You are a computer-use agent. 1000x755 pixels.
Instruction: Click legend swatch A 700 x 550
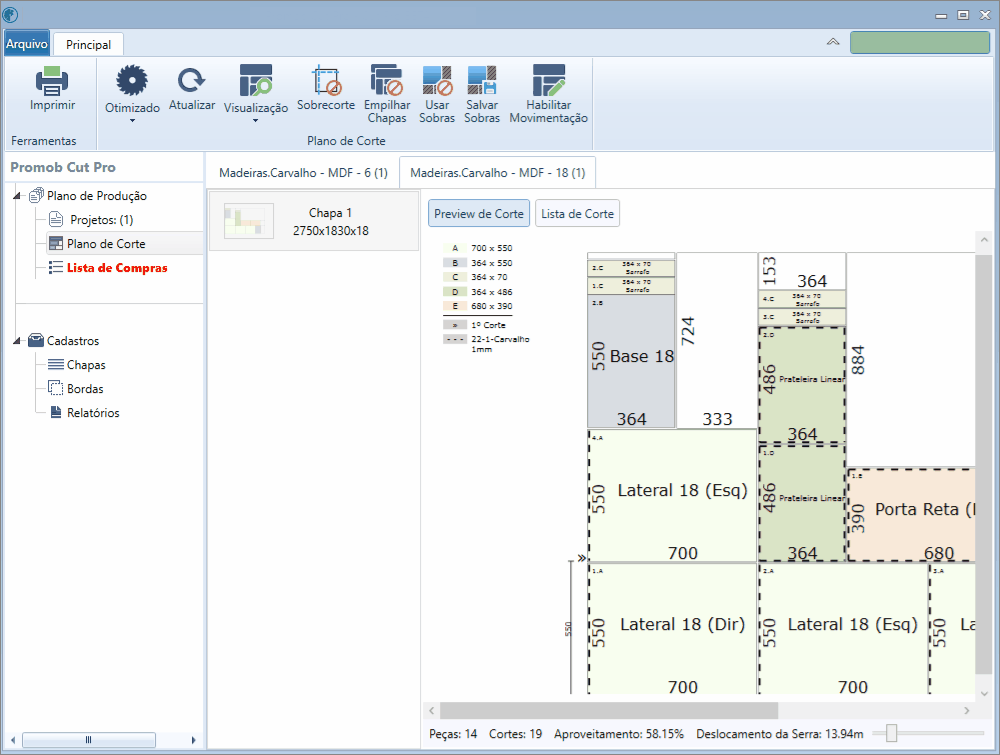click(455, 248)
